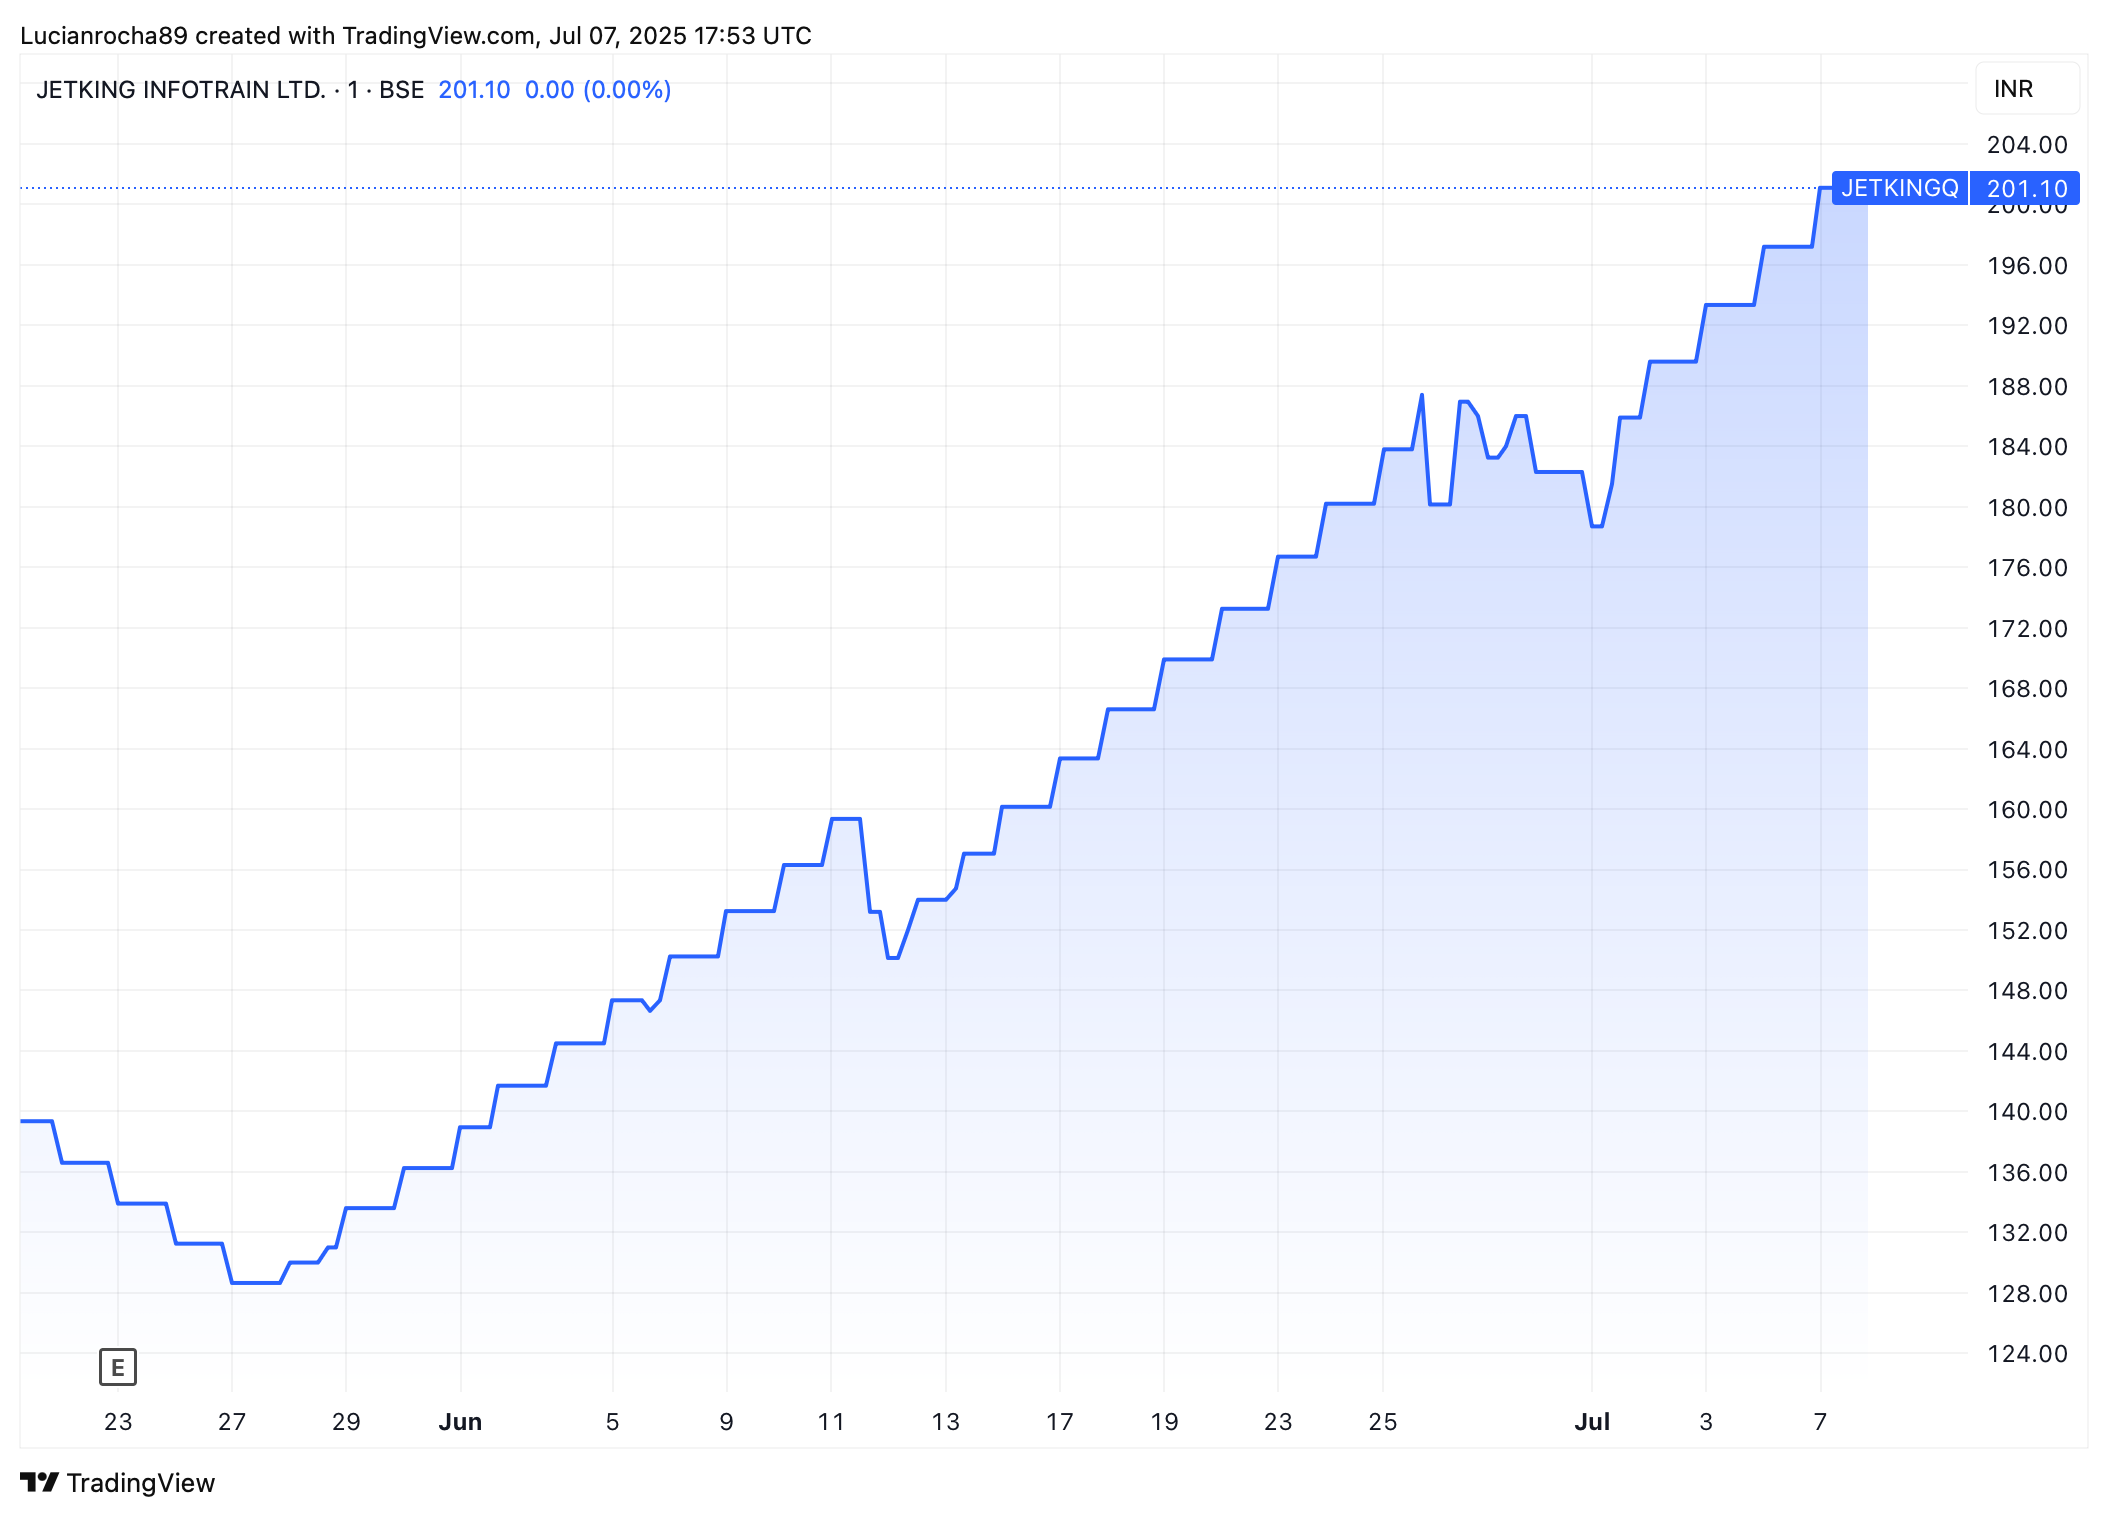The image size is (2108, 1518).
Task: Click date 13 on the time axis
Action: (946, 1422)
